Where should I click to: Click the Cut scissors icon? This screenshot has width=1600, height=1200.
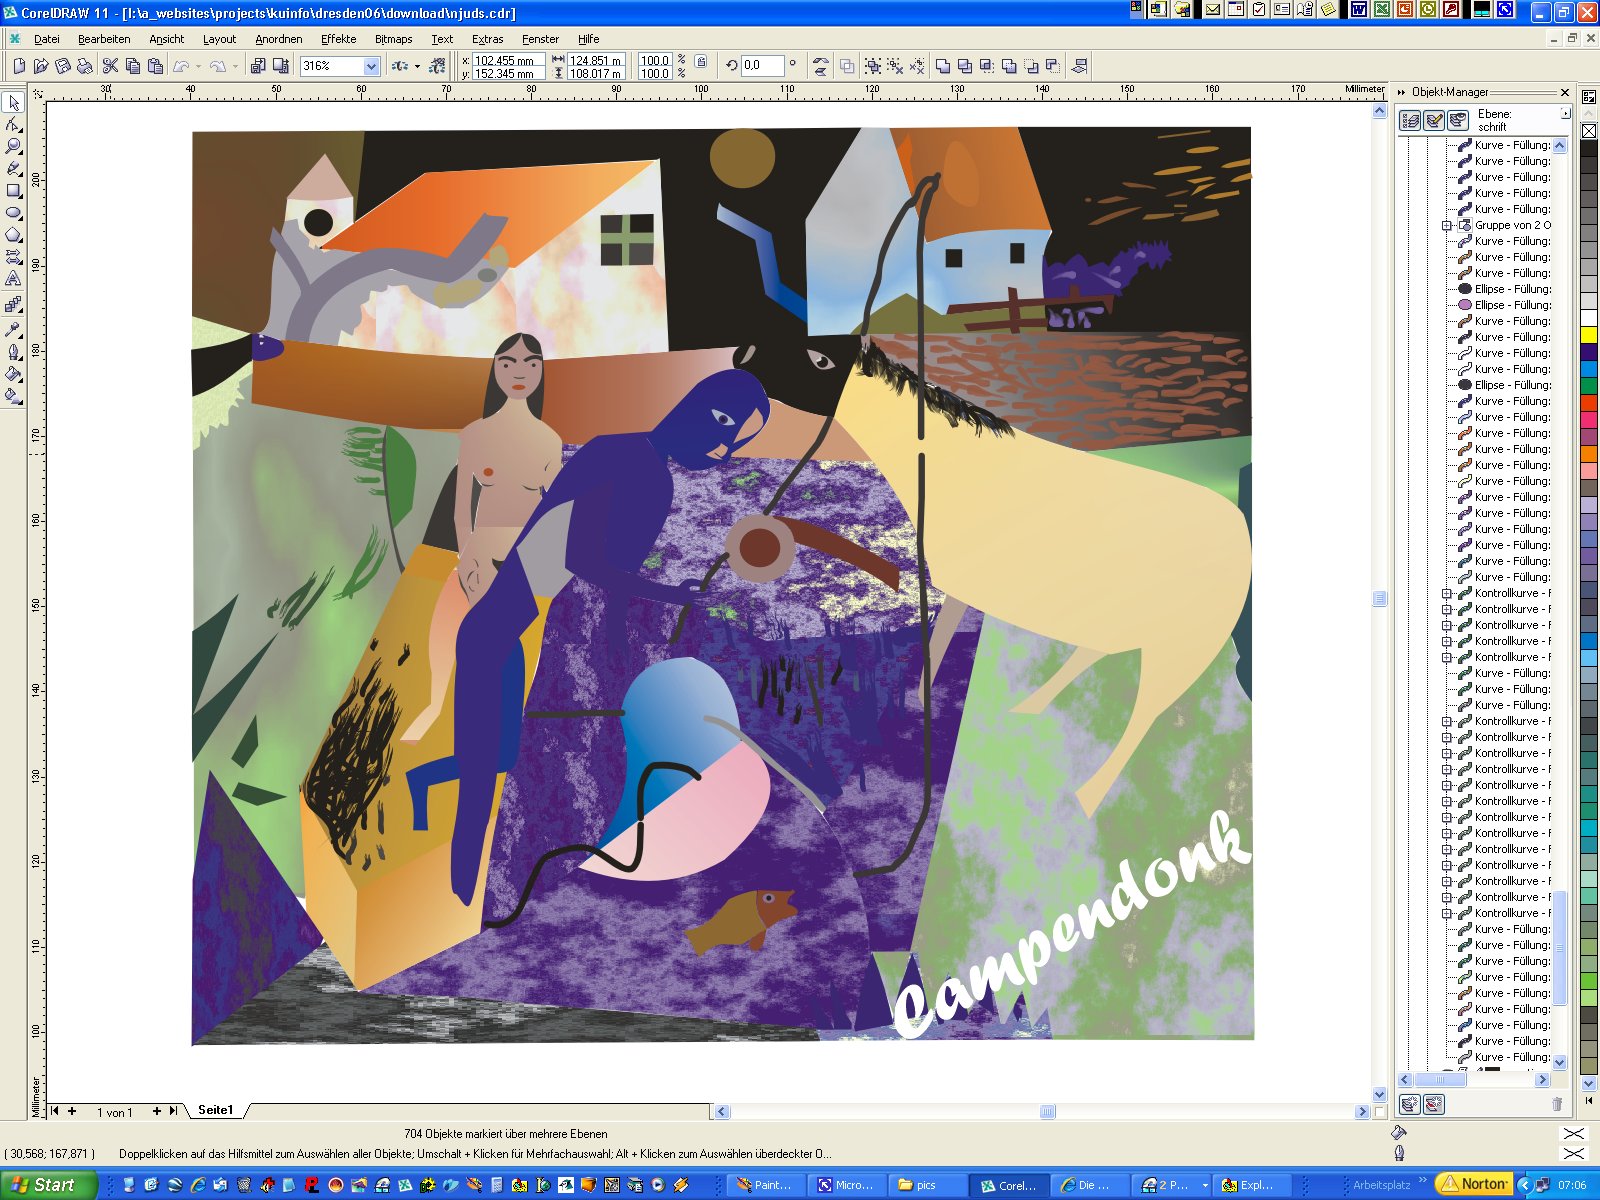[x=110, y=66]
